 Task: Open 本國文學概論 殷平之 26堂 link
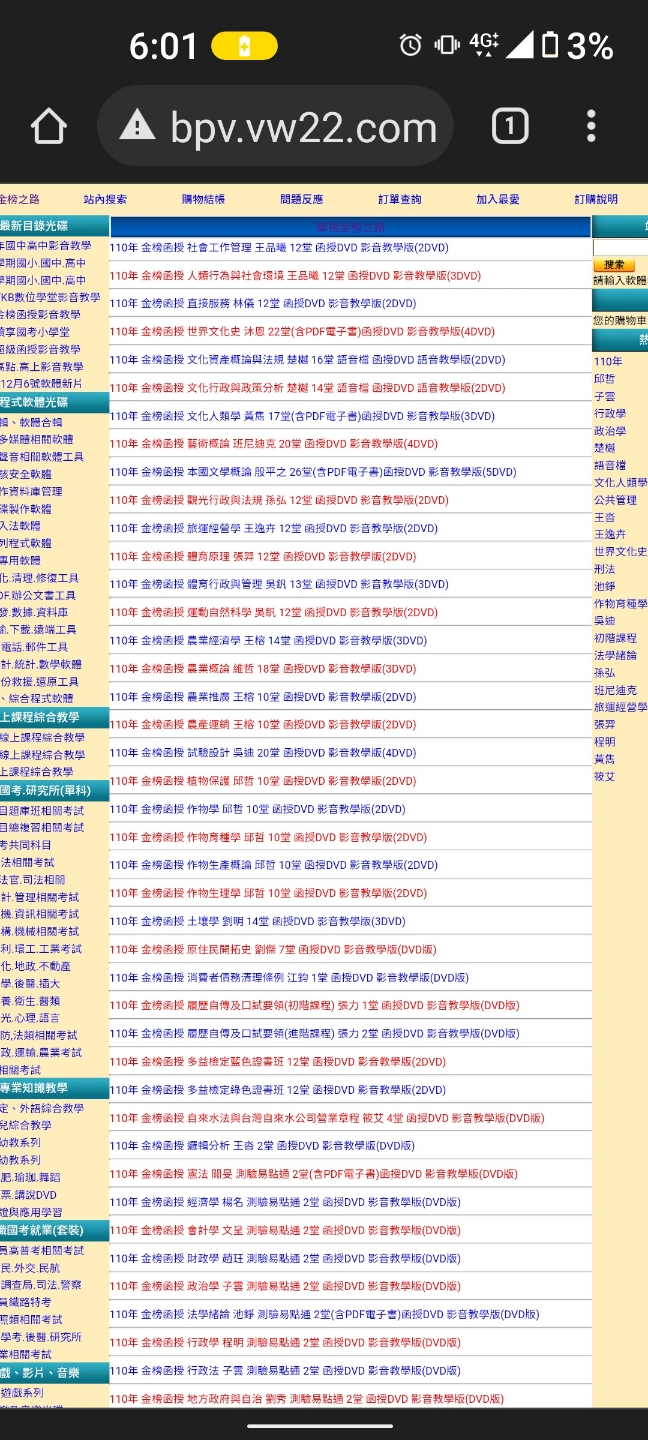[x=313, y=472]
